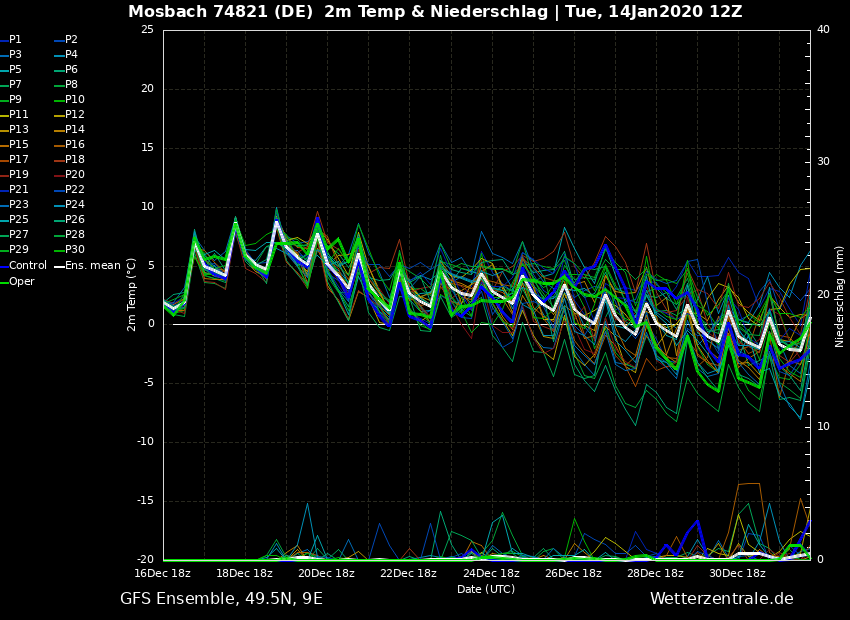850x620 pixels.
Task: Select the P10 legend label
Action: (74, 100)
